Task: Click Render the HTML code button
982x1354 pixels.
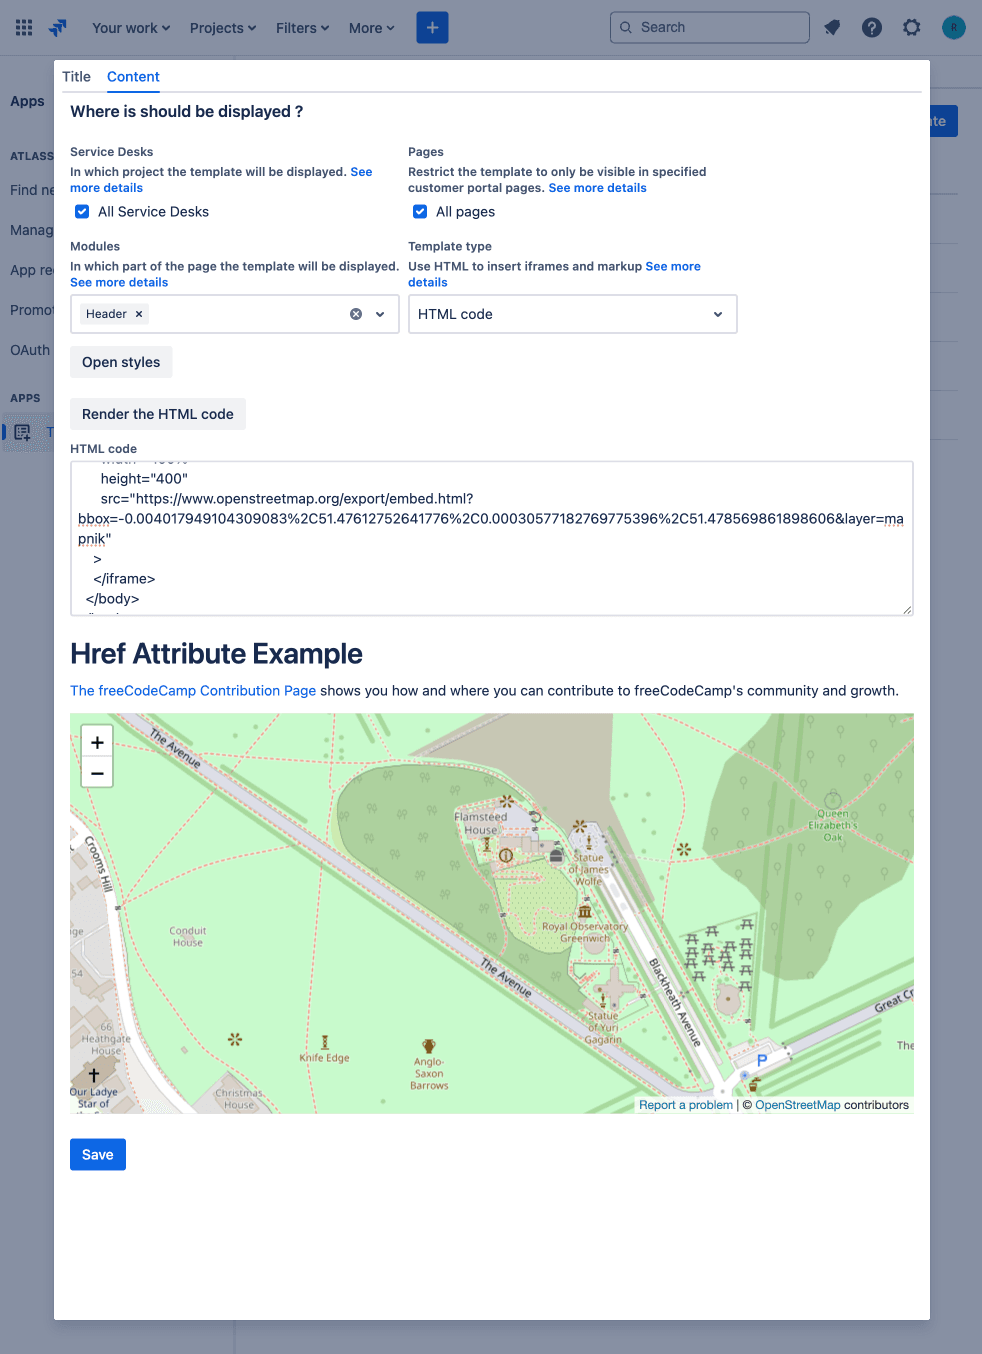Action: [x=158, y=414]
